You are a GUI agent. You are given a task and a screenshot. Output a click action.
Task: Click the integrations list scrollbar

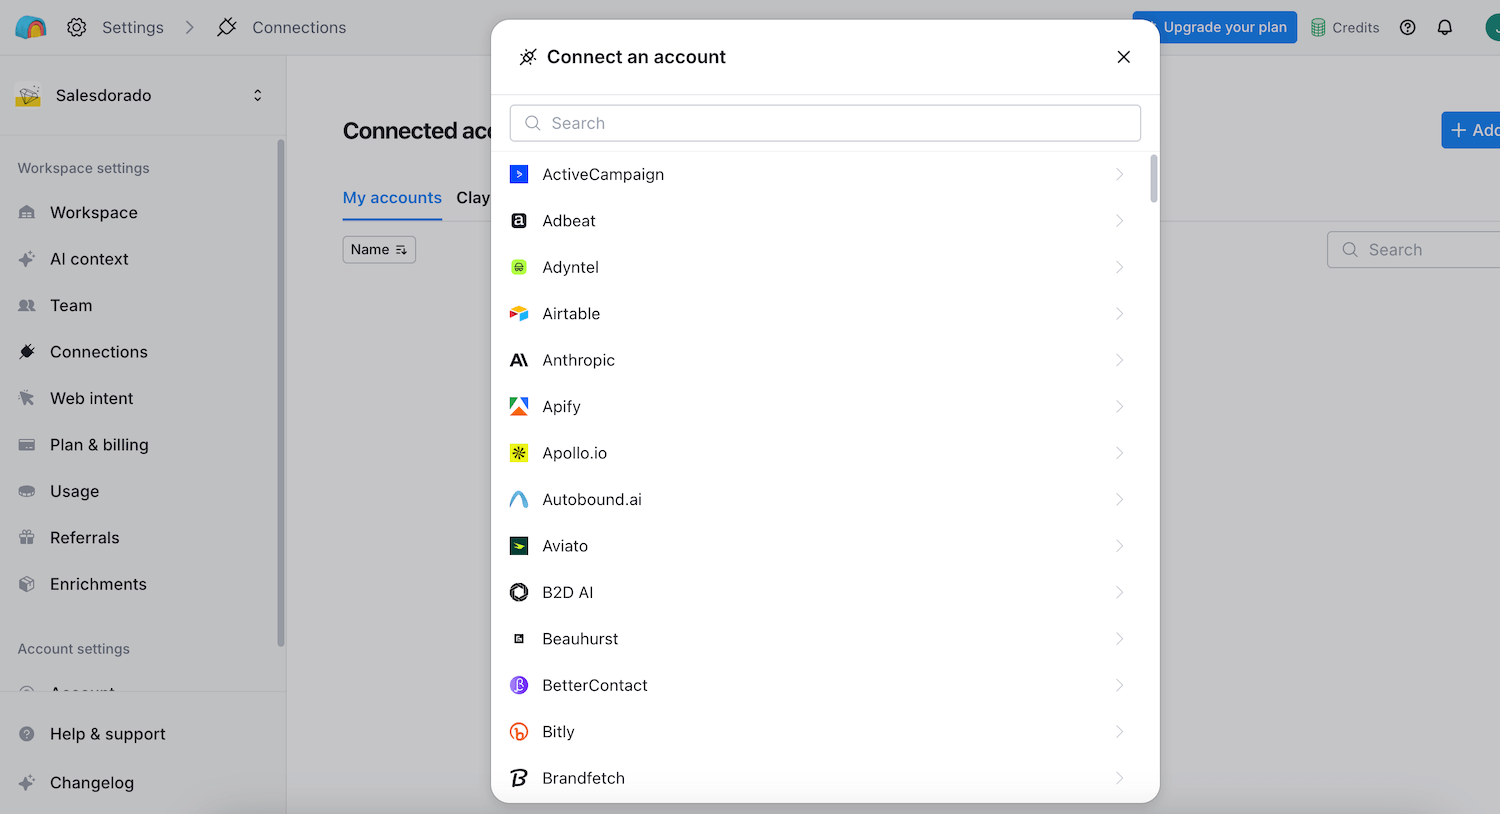click(1154, 179)
